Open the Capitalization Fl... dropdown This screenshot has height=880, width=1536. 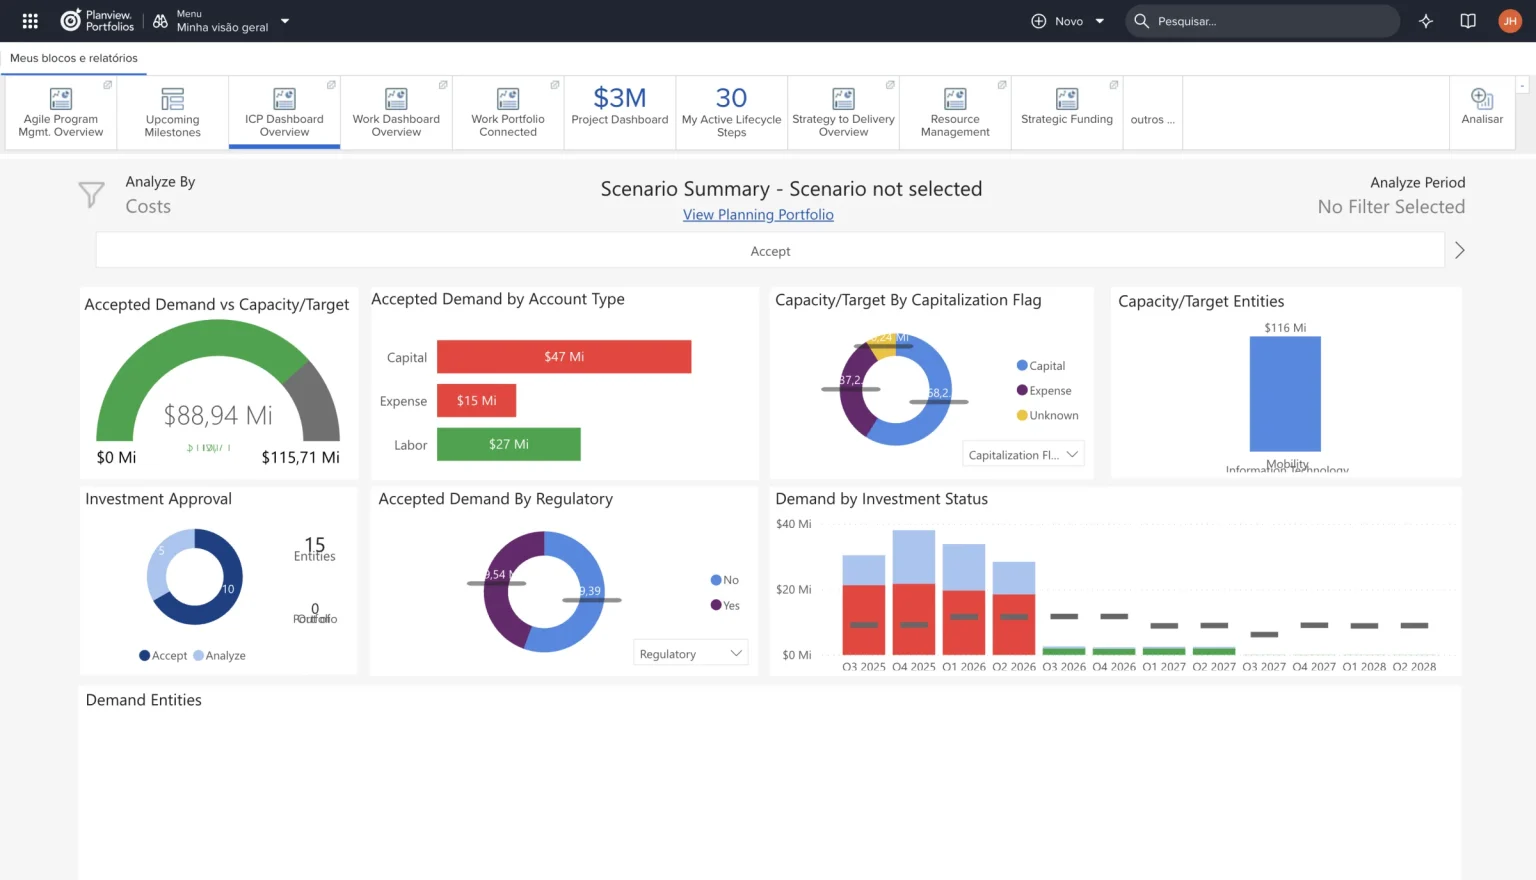(1024, 455)
